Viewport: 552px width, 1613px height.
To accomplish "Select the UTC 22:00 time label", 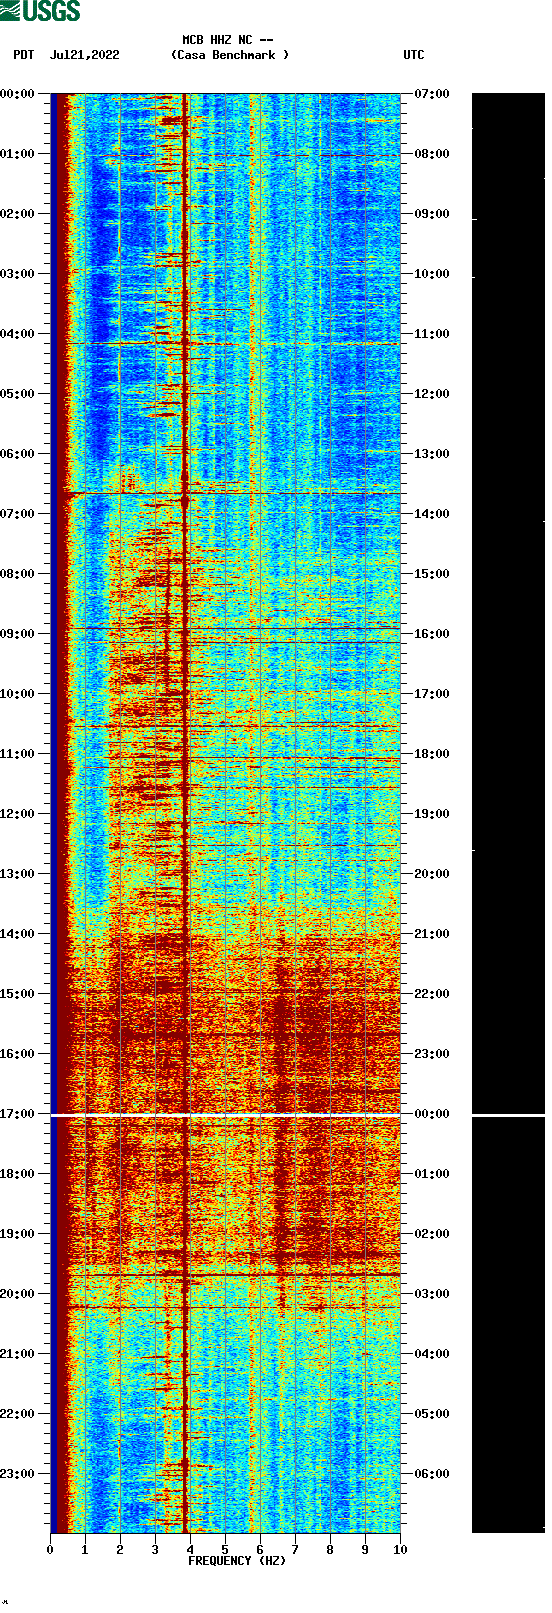I will pos(432,994).
